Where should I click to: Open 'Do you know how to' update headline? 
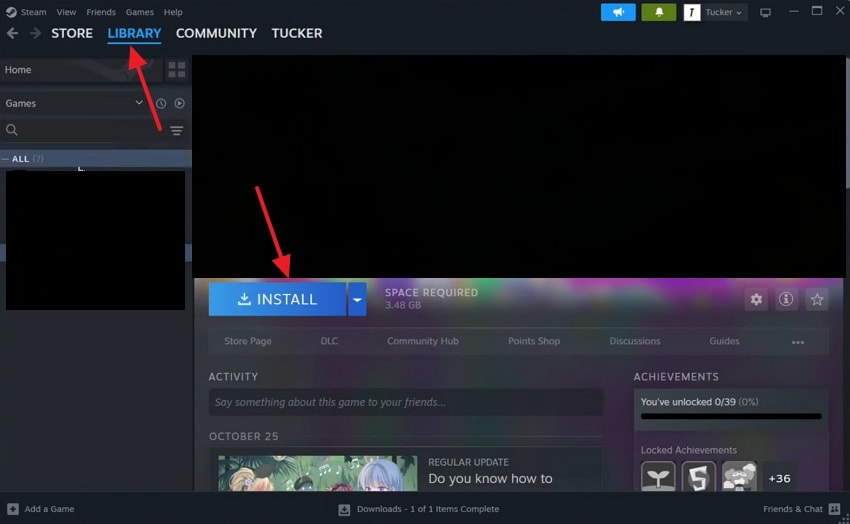click(490, 478)
